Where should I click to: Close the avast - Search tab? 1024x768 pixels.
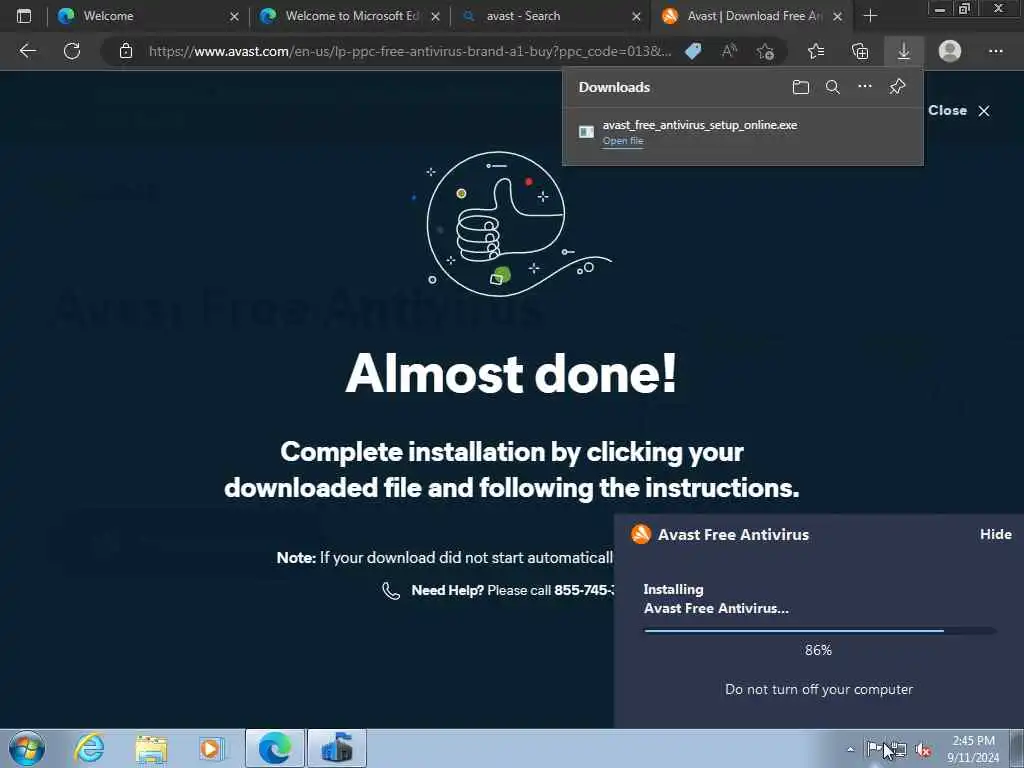[636, 16]
